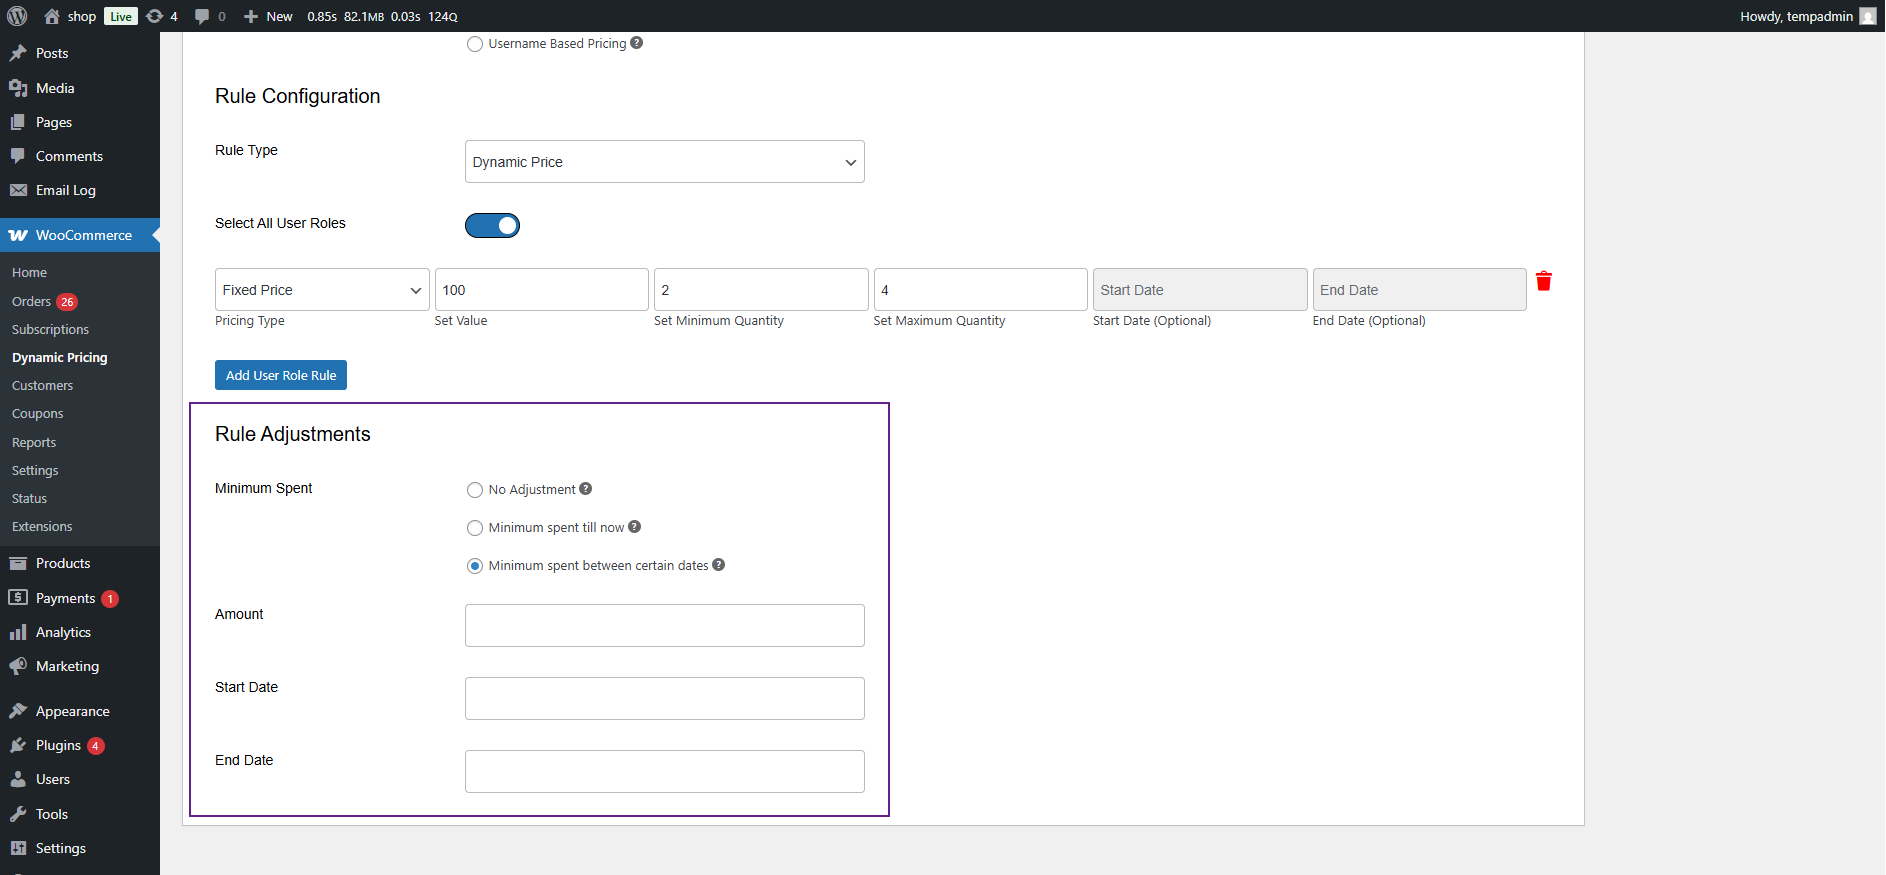The height and width of the screenshot is (875, 1886).
Task: Delete the rule row with trash icon
Action: pyautogui.click(x=1543, y=282)
